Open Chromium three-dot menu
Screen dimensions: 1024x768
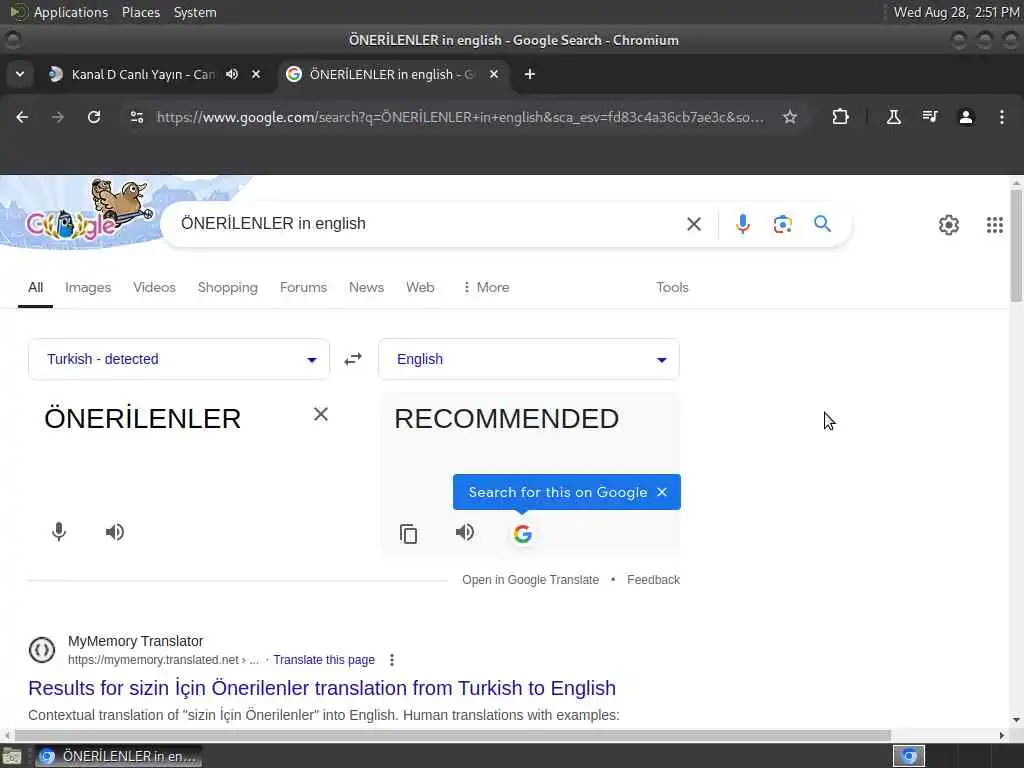coord(1002,117)
